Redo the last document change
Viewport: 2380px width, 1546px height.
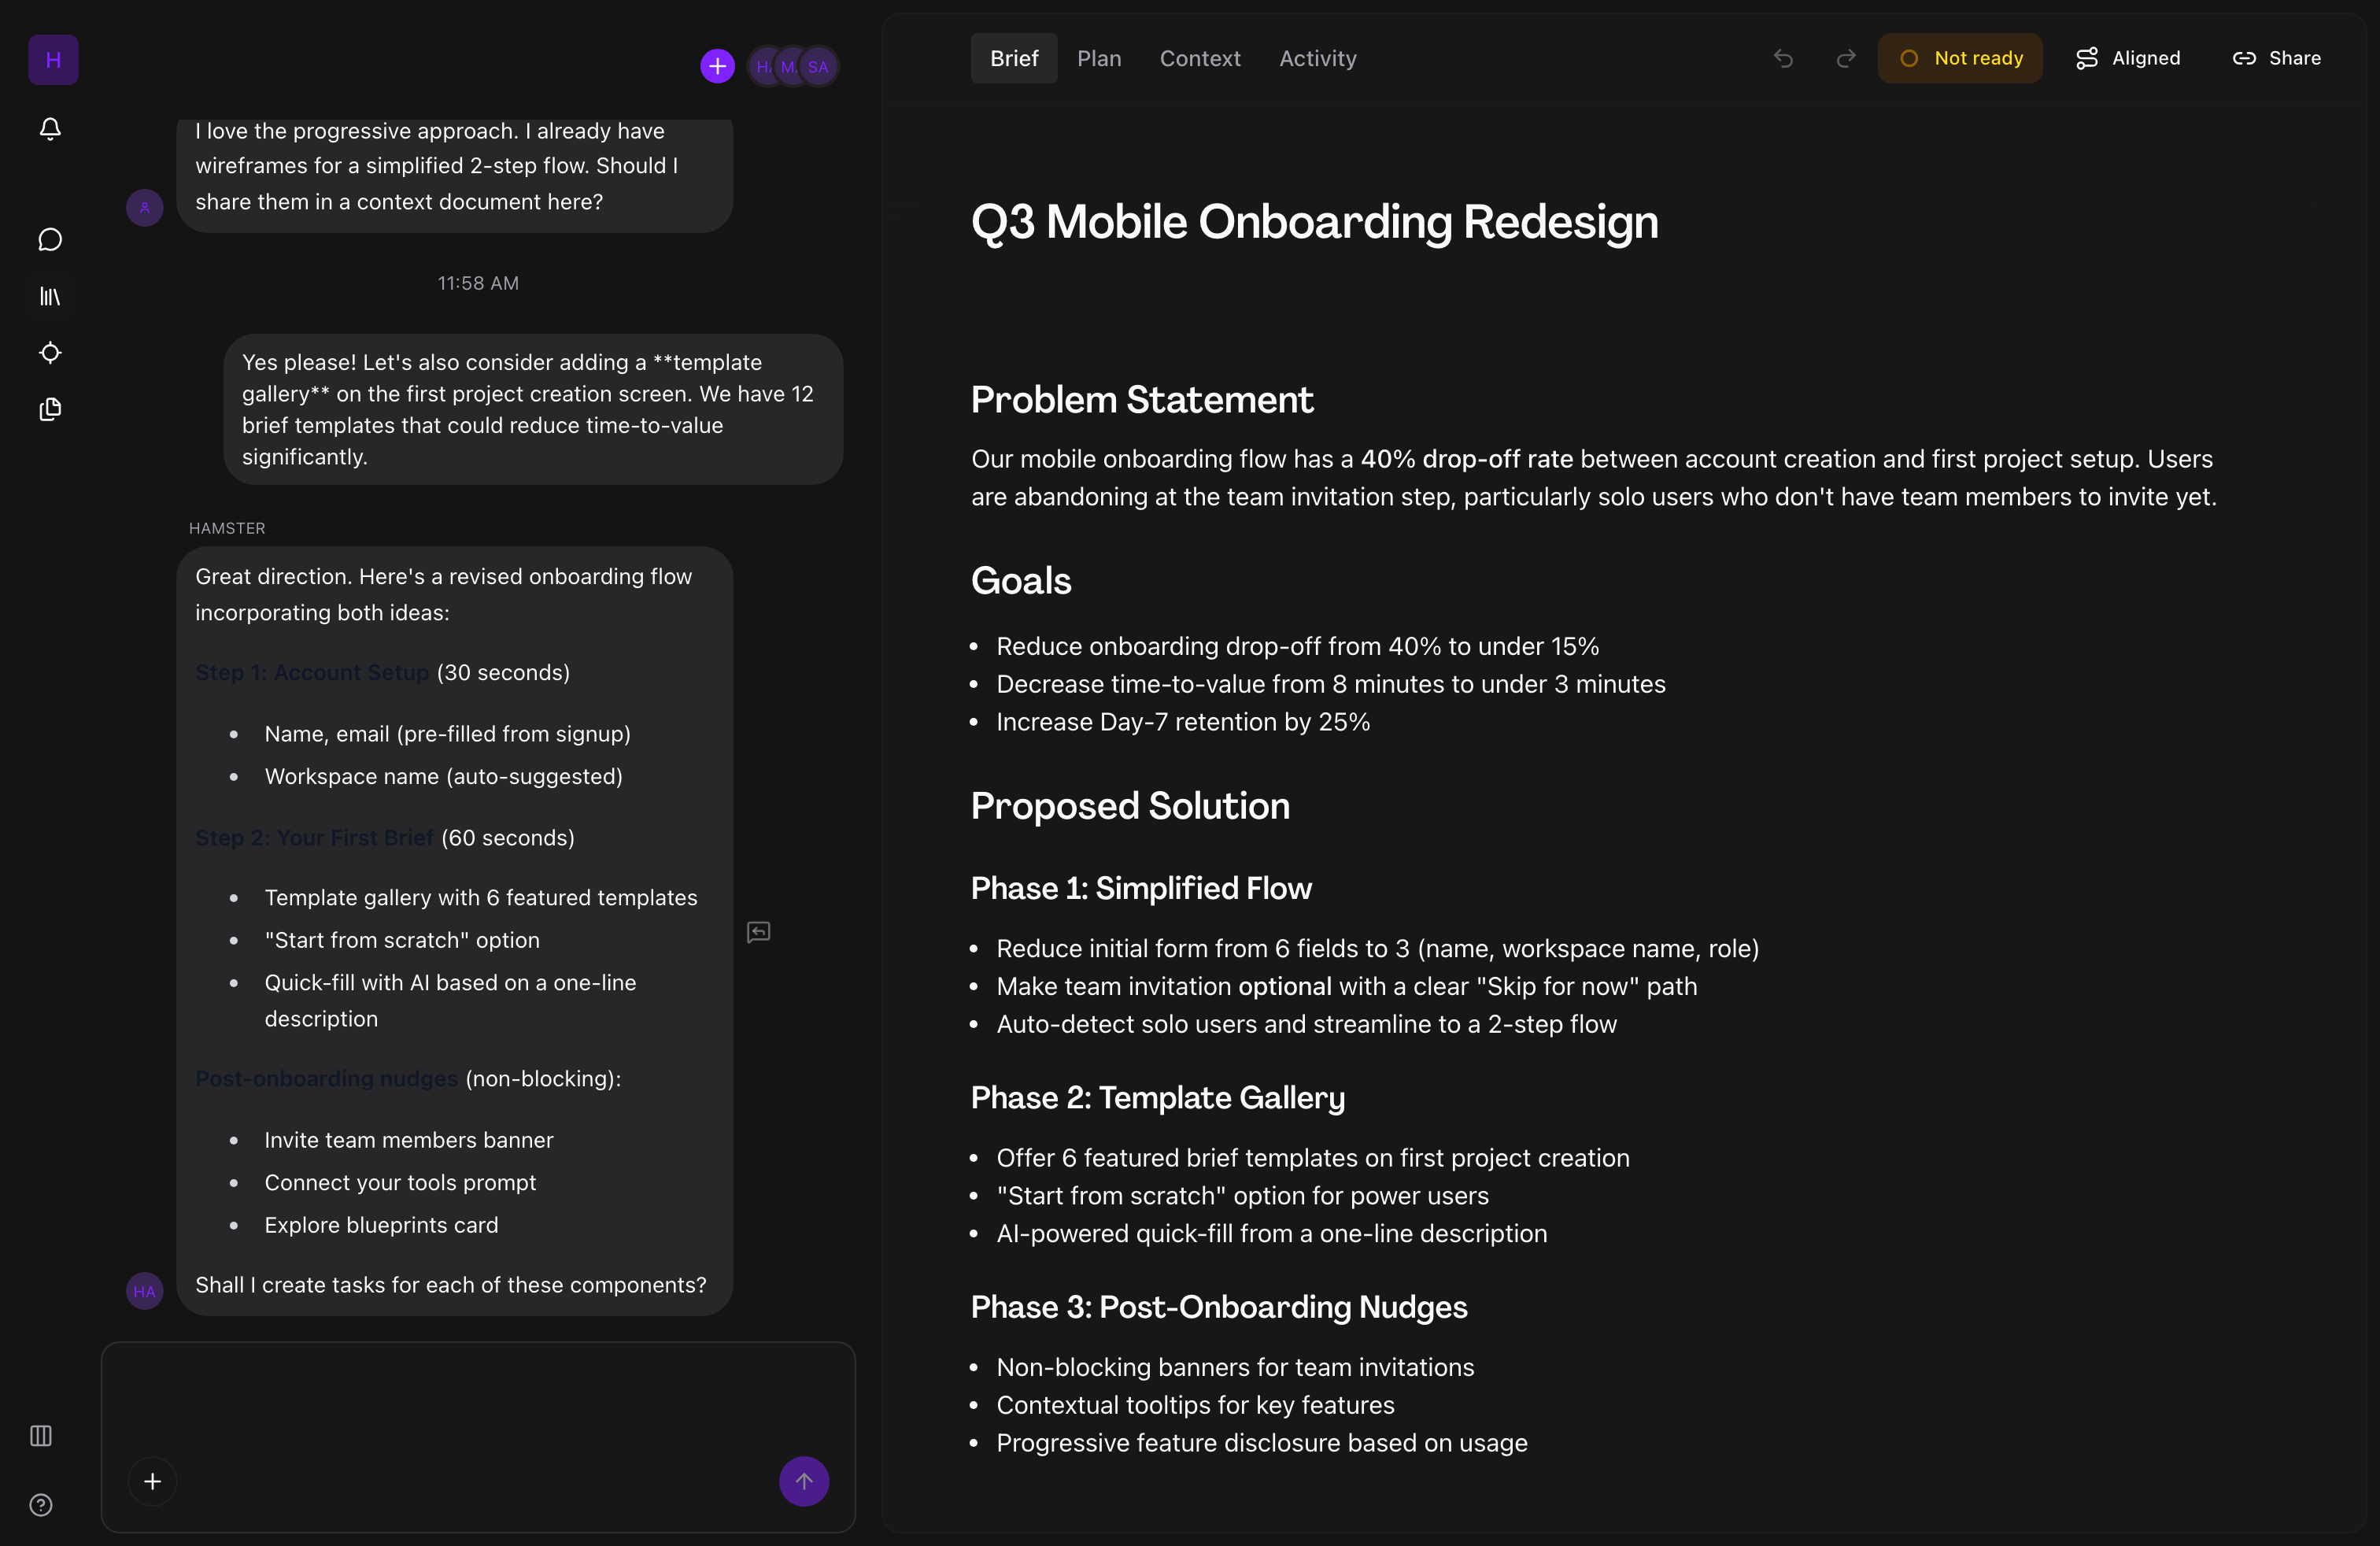(1844, 58)
